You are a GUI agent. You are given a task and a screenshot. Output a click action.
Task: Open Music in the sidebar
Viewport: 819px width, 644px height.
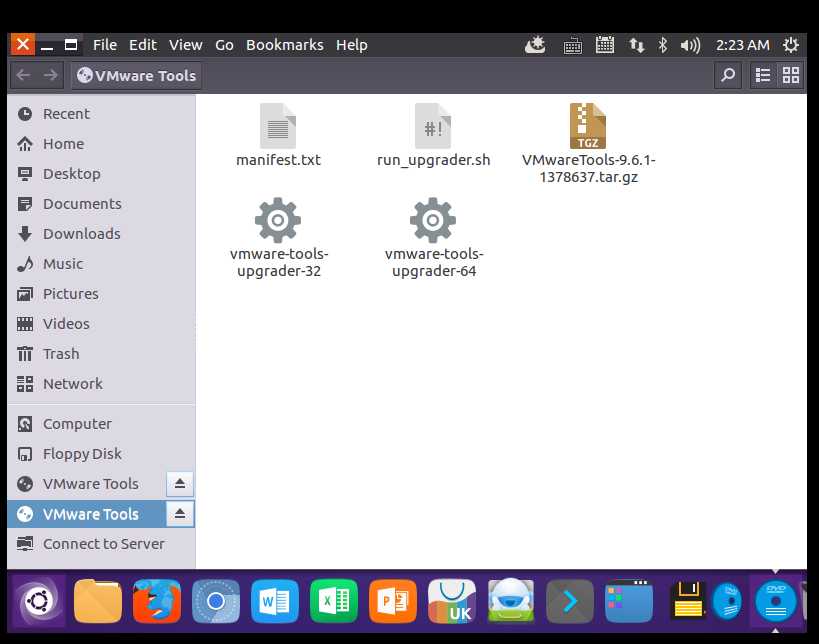point(101,264)
